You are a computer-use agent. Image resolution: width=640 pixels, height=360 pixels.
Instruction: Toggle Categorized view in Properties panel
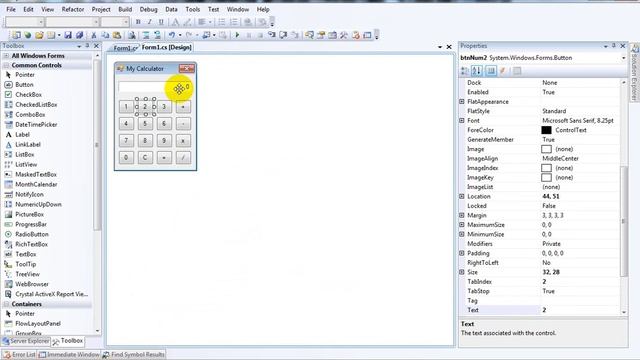coord(465,71)
